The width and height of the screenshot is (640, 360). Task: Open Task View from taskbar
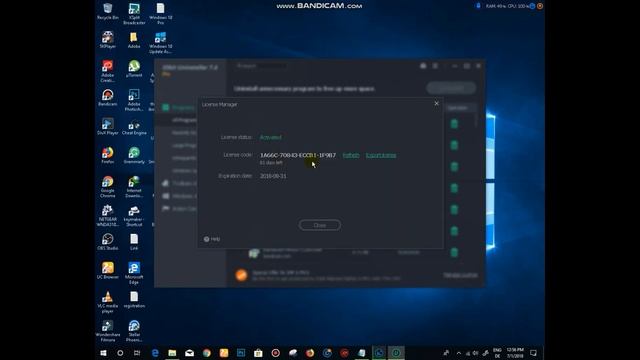137,353
